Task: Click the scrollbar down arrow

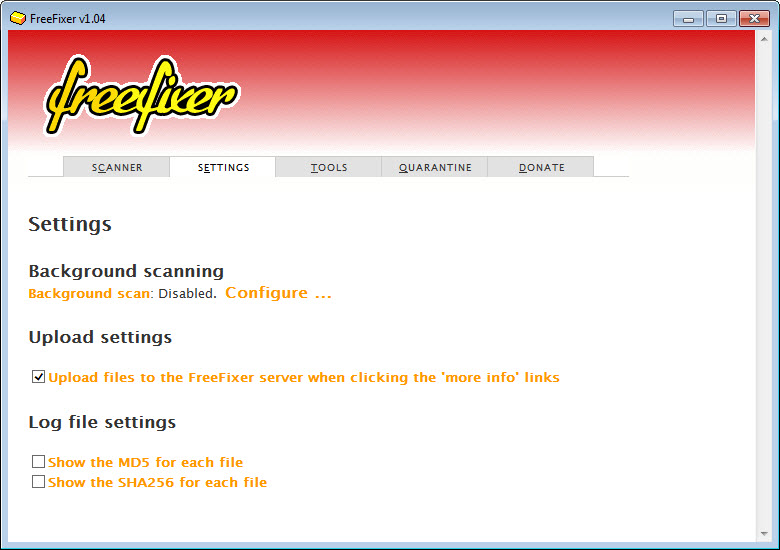Action: (x=764, y=534)
